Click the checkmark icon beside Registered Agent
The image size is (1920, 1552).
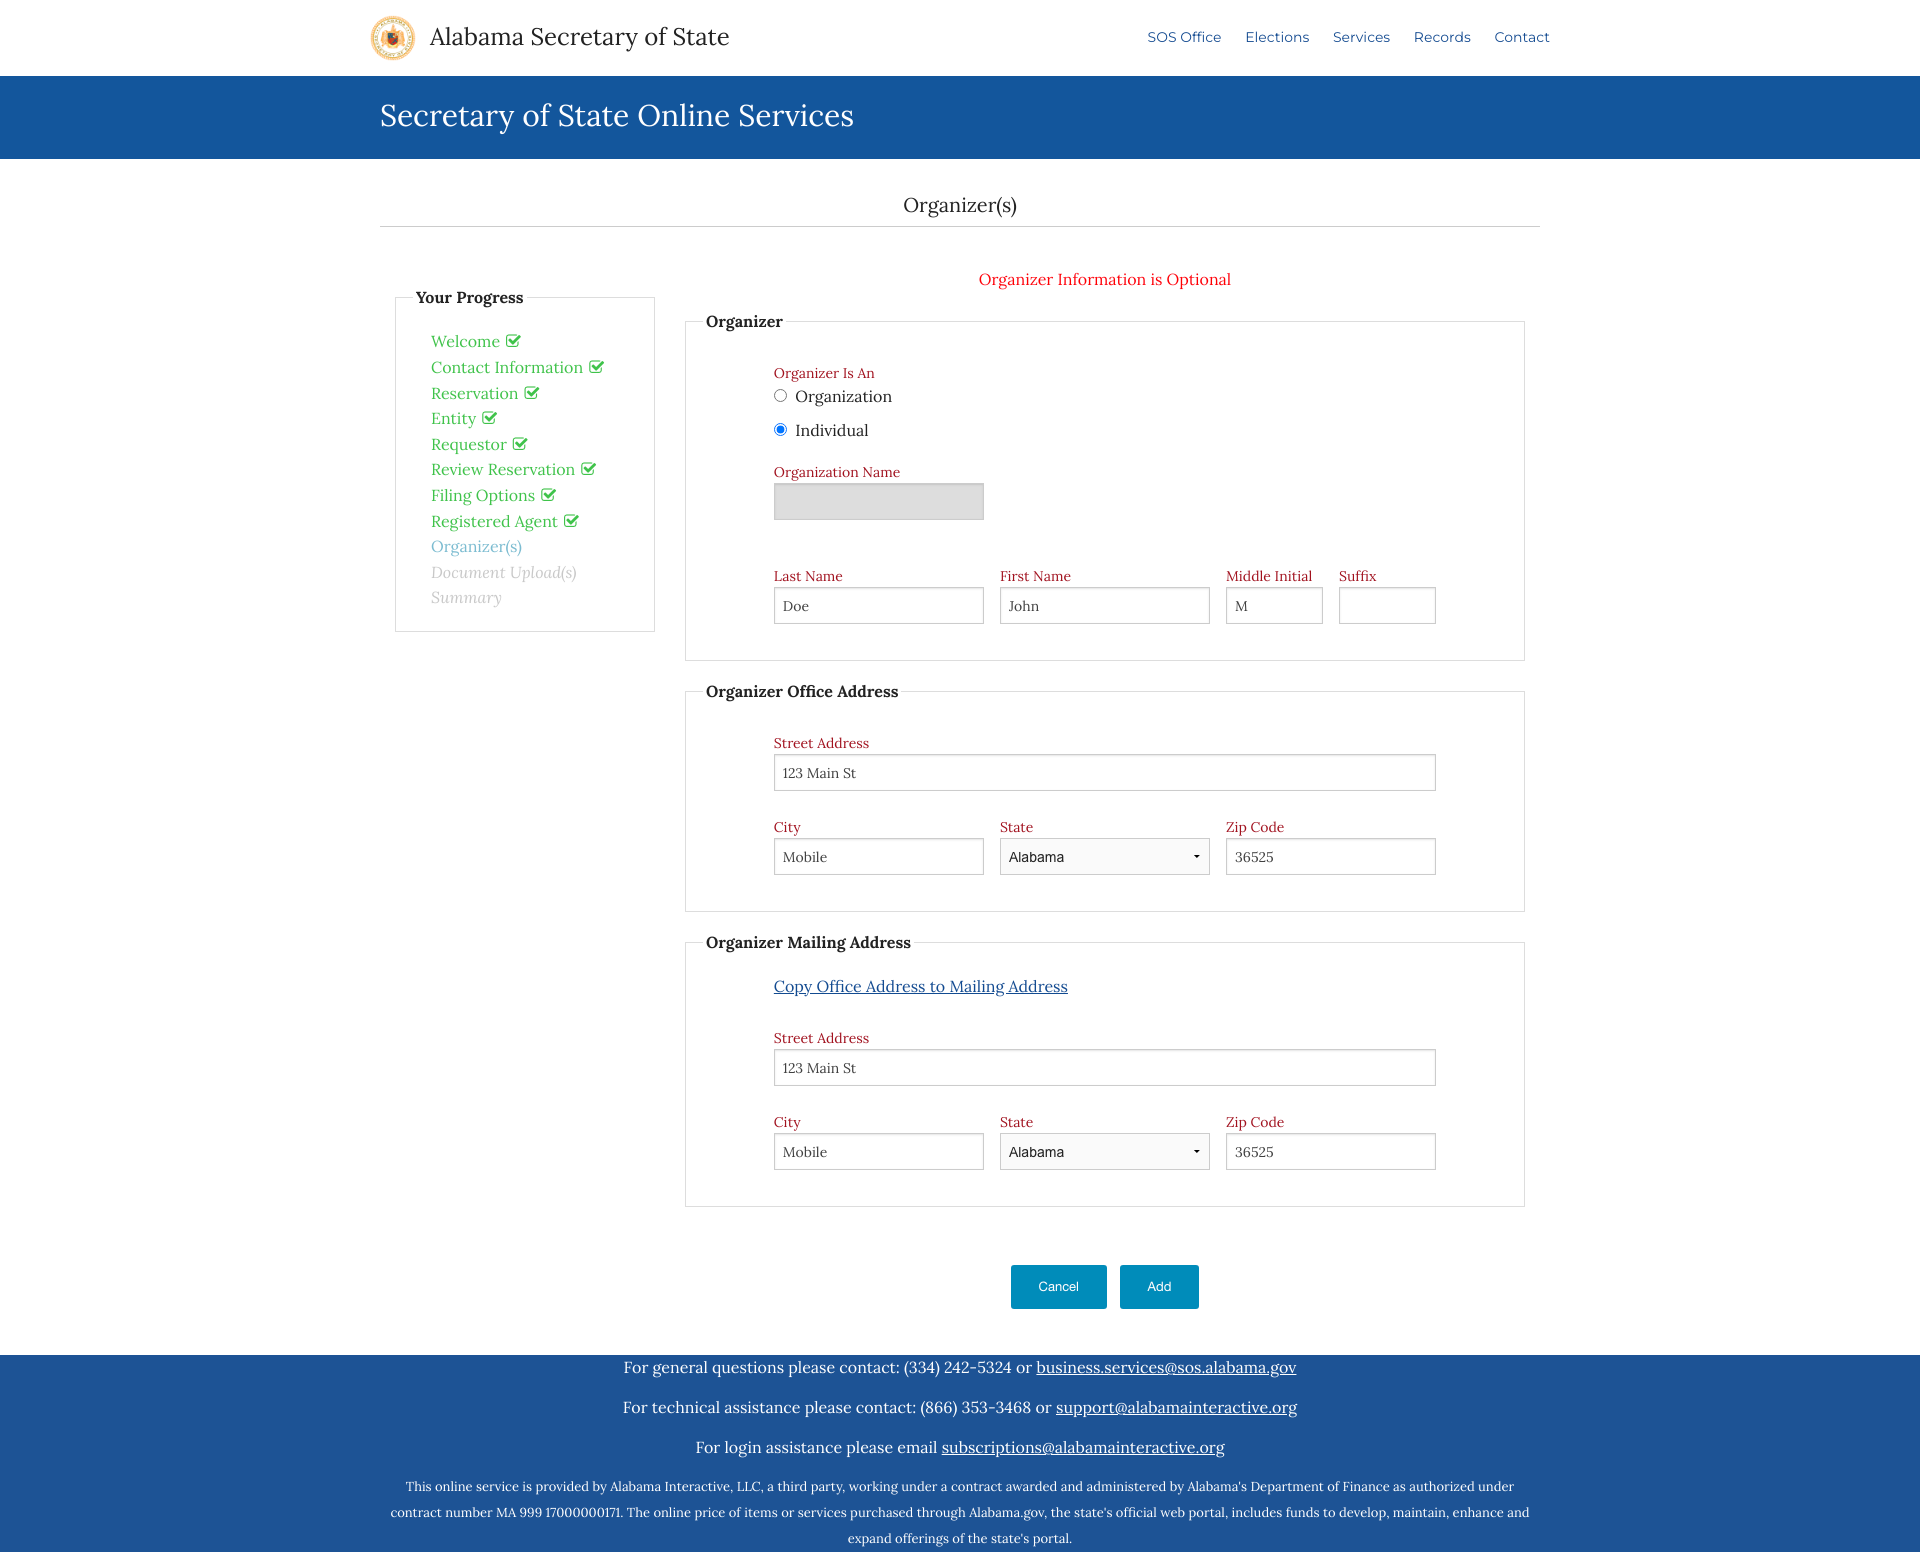[x=571, y=521]
